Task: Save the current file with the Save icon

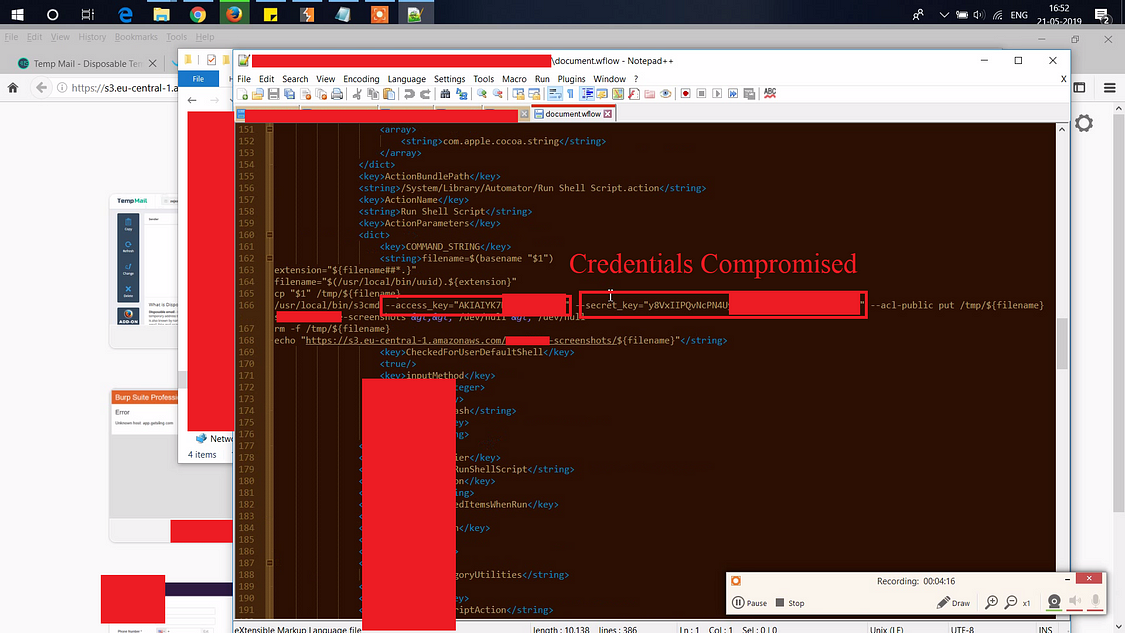Action: click(x=273, y=94)
